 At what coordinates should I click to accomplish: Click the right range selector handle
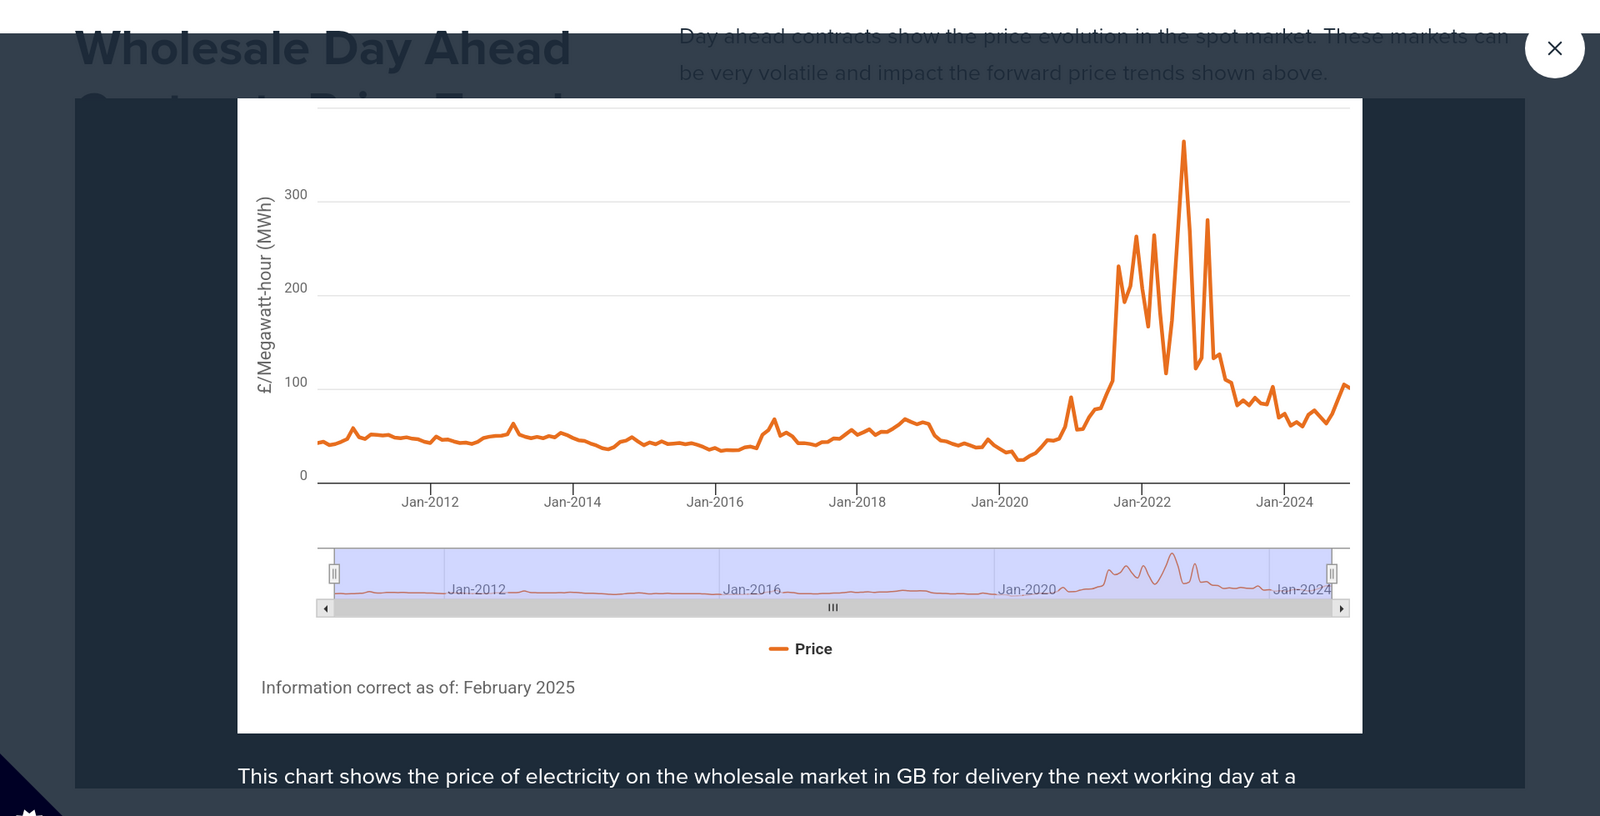tap(1331, 573)
